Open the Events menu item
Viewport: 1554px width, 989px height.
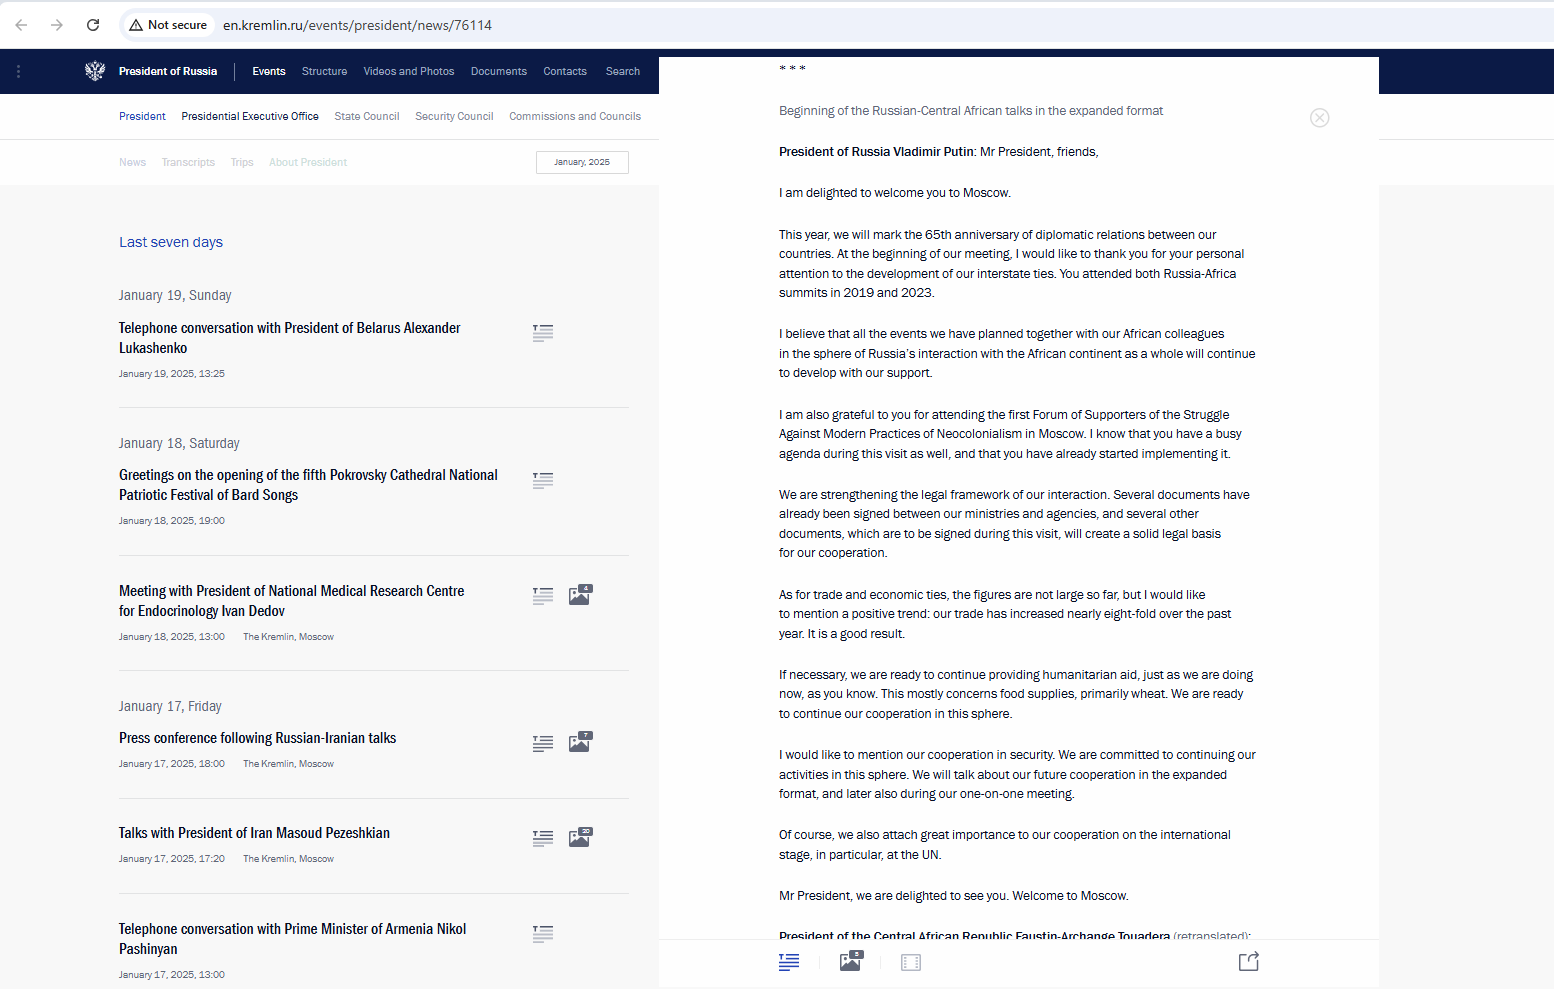pyautogui.click(x=268, y=71)
